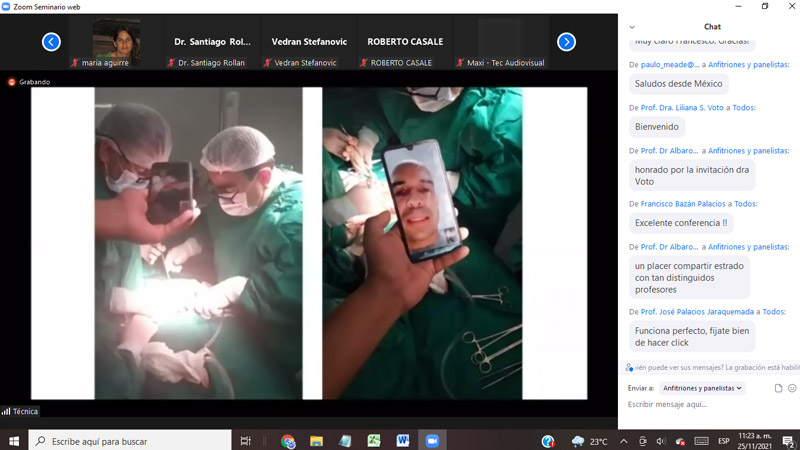Open the emoji picker in chat

point(792,388)
